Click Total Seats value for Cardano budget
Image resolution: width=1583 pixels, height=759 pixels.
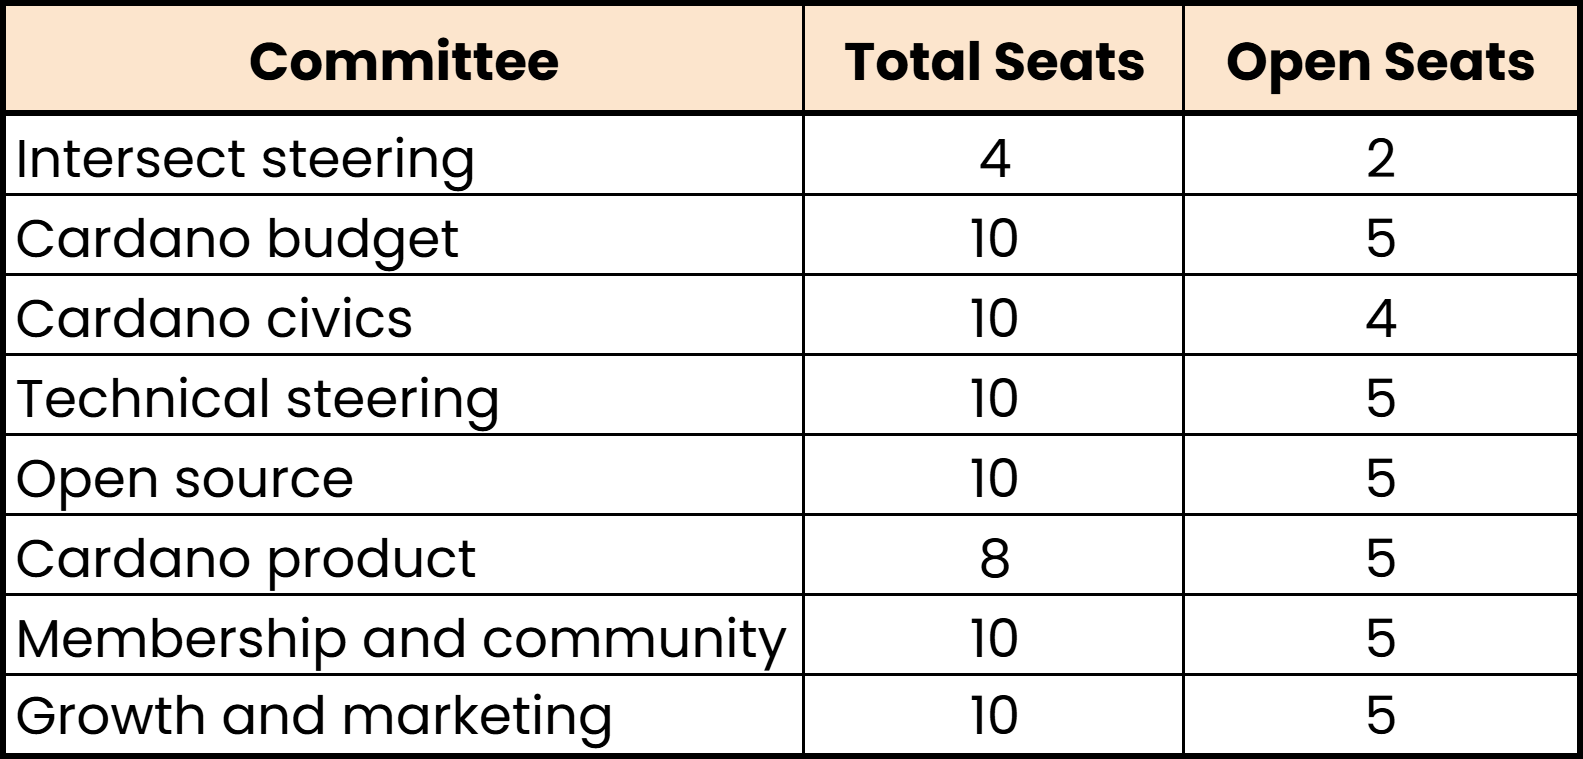[994, 238]
